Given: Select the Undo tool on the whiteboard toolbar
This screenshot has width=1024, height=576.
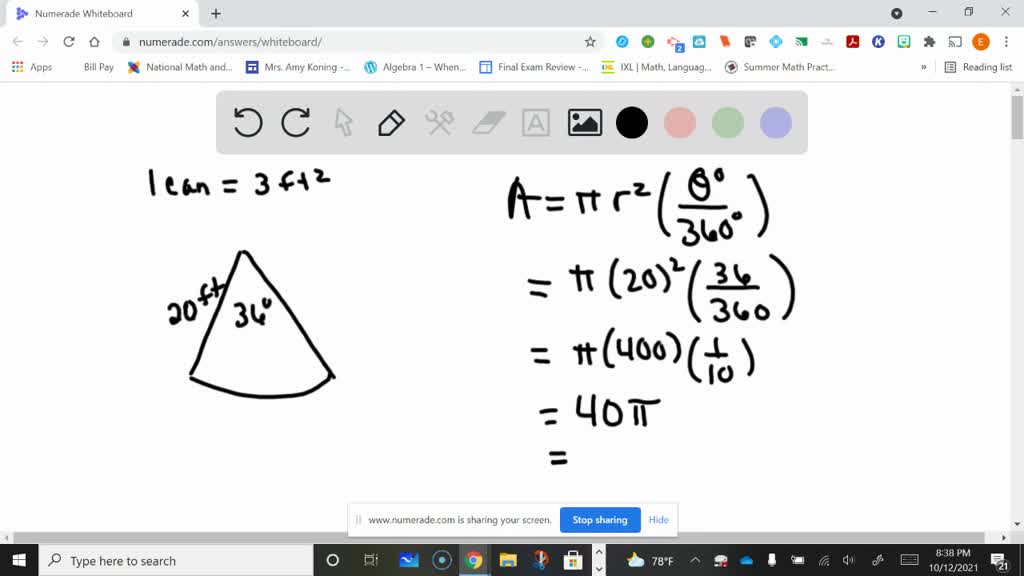Looking at the screenshot, I should (247, 122).
